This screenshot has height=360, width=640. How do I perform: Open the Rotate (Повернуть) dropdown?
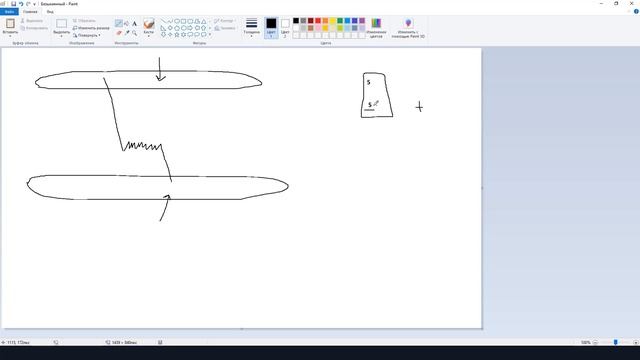(87, 36)
